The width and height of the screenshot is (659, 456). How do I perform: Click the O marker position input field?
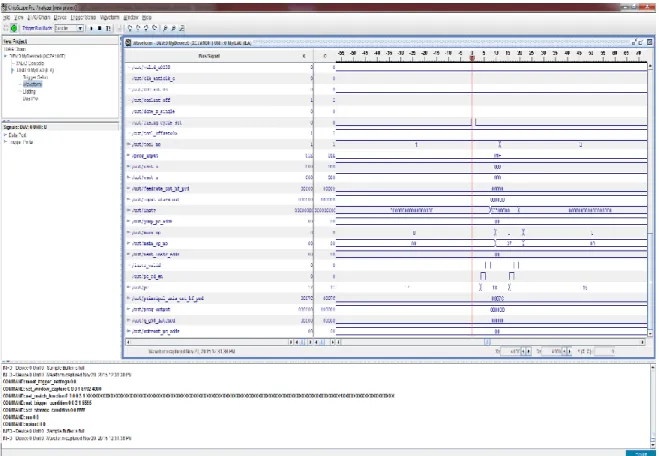click(x=552, y=351)
